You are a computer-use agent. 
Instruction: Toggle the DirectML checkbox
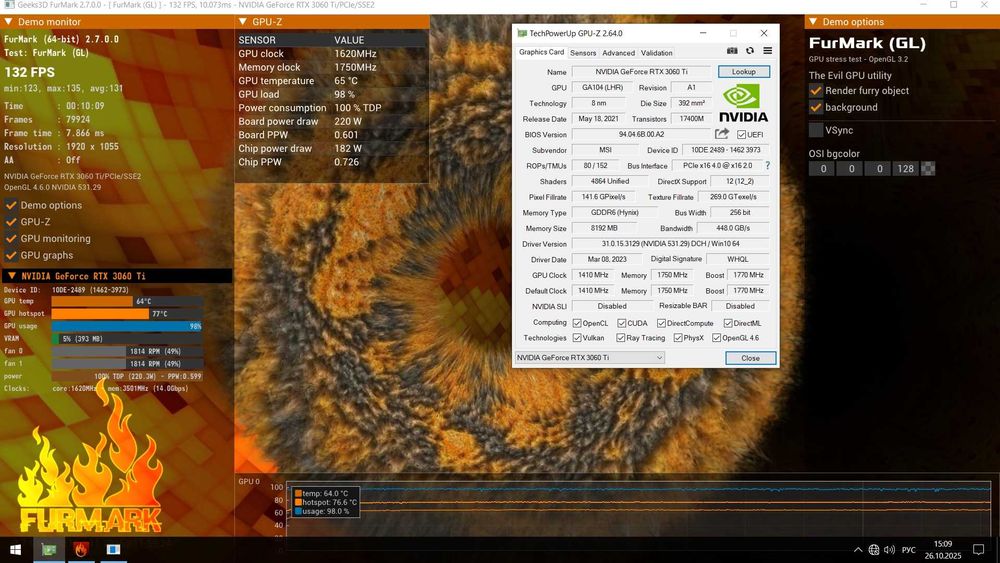728,323
